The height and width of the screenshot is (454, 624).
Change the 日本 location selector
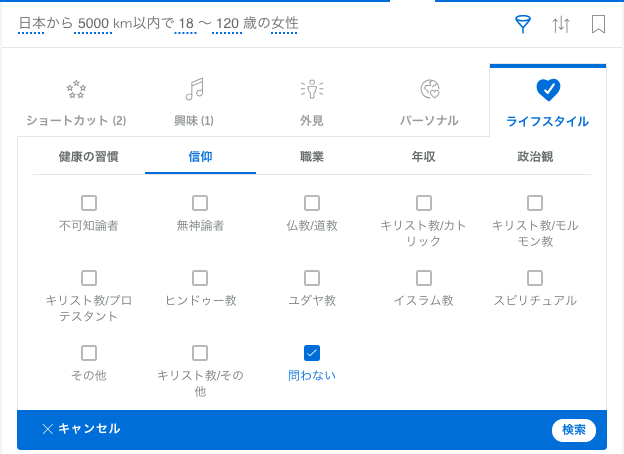click(x=31, y=23)
